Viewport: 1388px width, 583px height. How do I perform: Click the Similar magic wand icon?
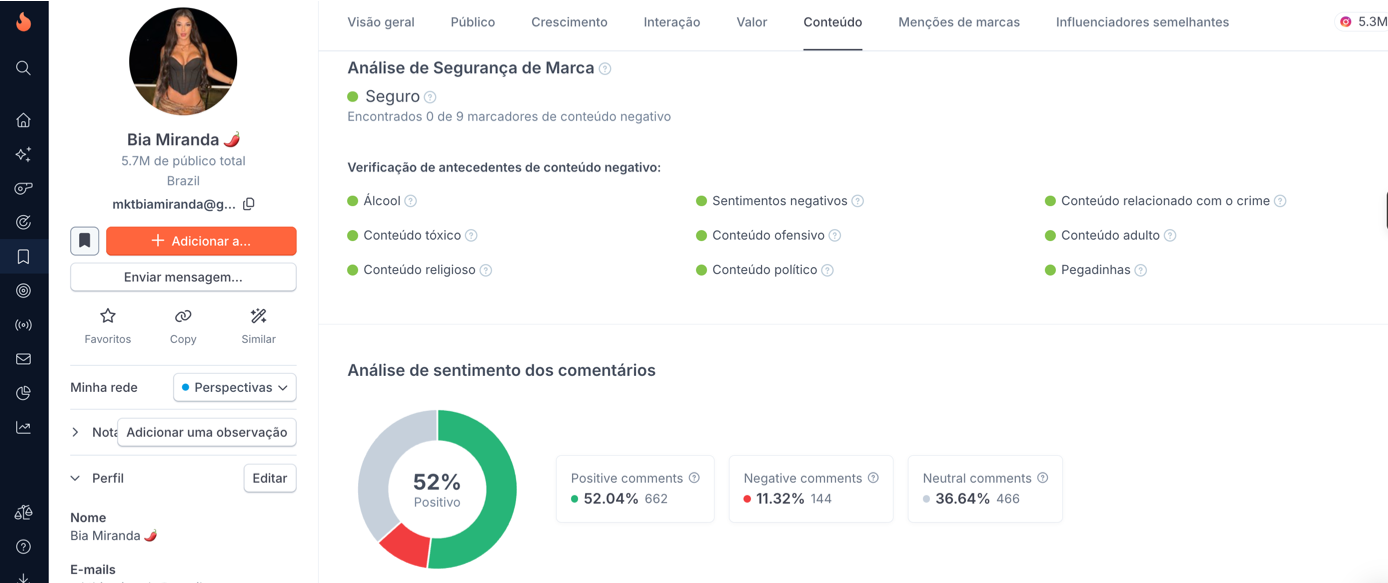pyautogui.click(x=258, y=316)
